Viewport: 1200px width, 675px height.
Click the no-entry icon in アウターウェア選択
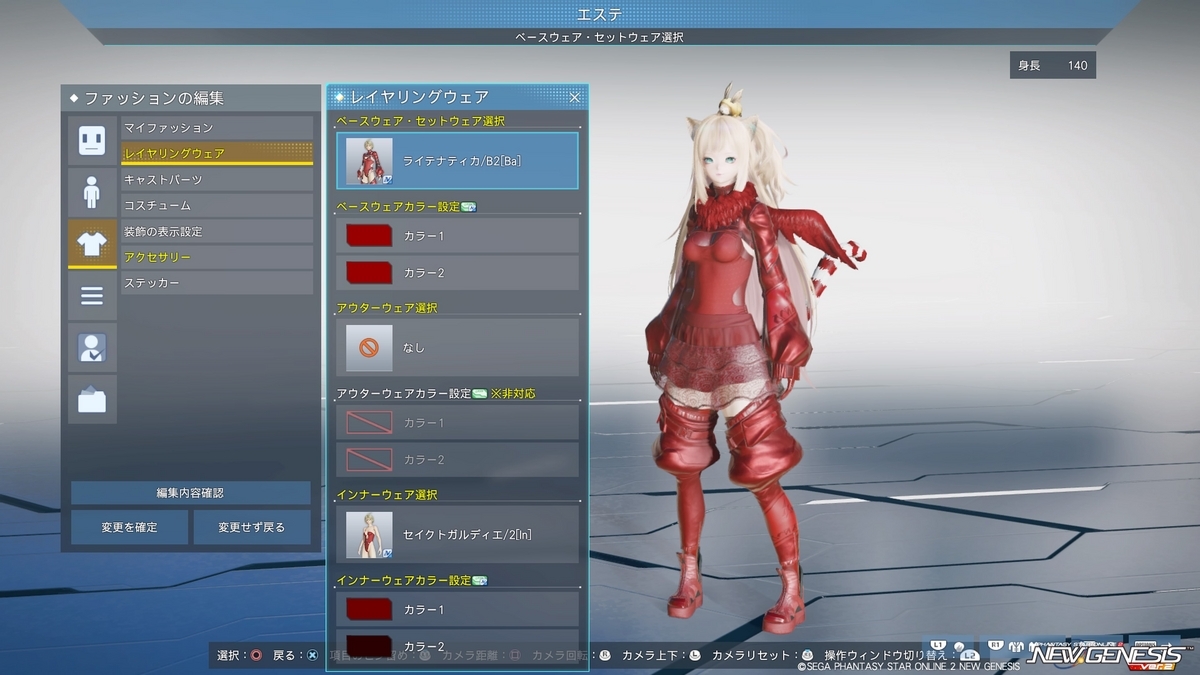pyautogui.click(x=369, y=348)
